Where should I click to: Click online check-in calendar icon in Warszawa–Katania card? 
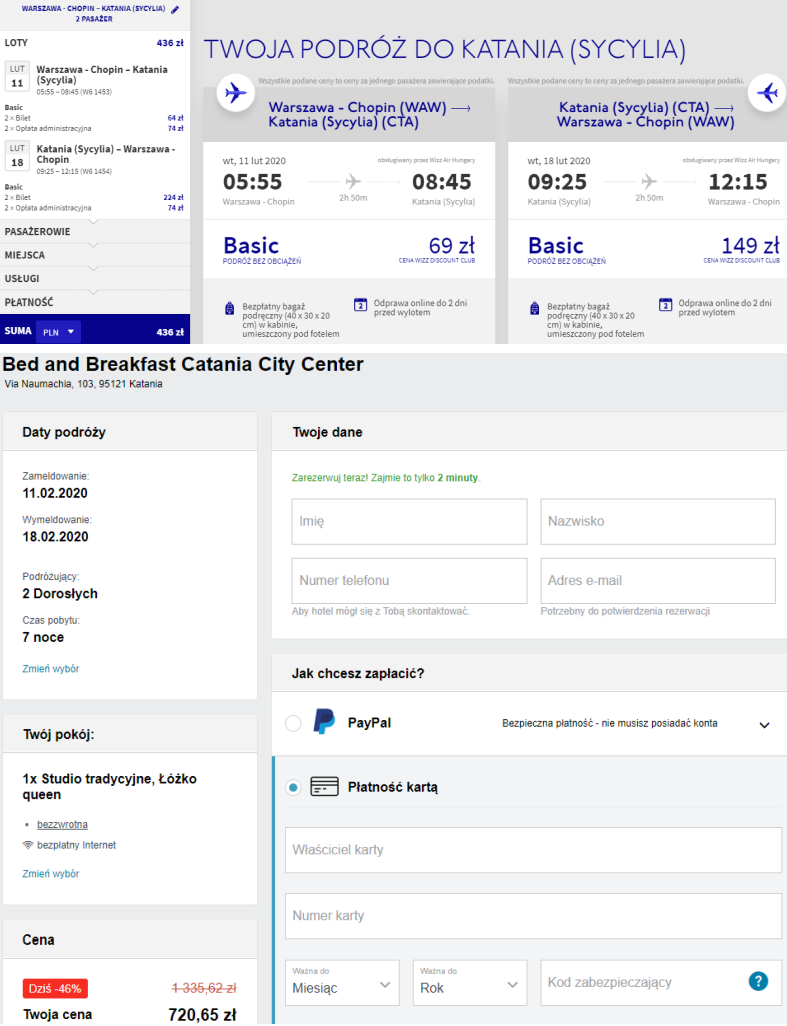360,304
